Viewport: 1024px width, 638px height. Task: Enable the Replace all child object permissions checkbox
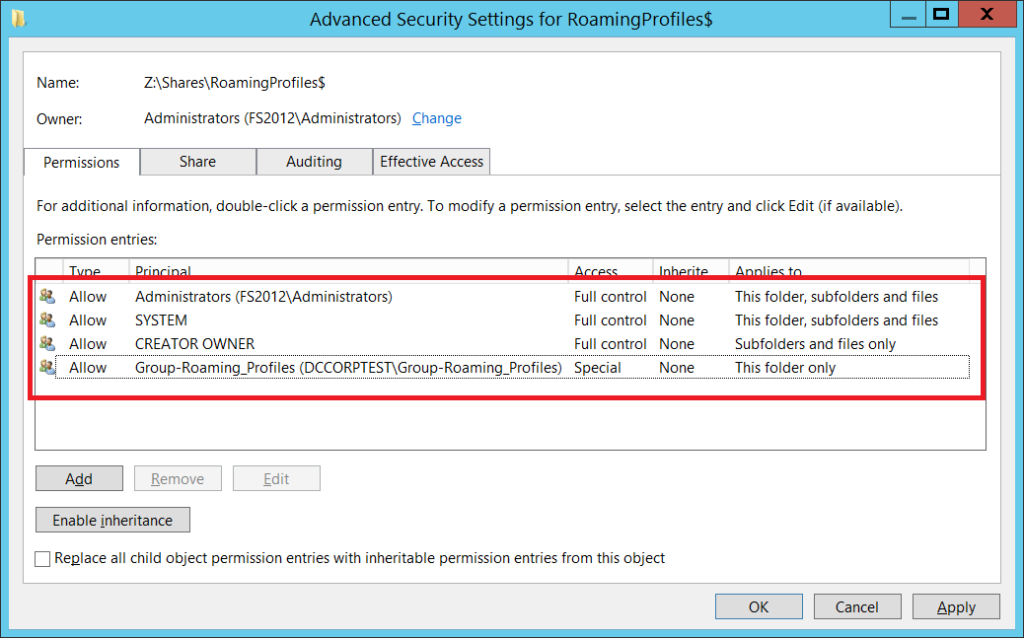pyautogui.click(x=42, y=558)
